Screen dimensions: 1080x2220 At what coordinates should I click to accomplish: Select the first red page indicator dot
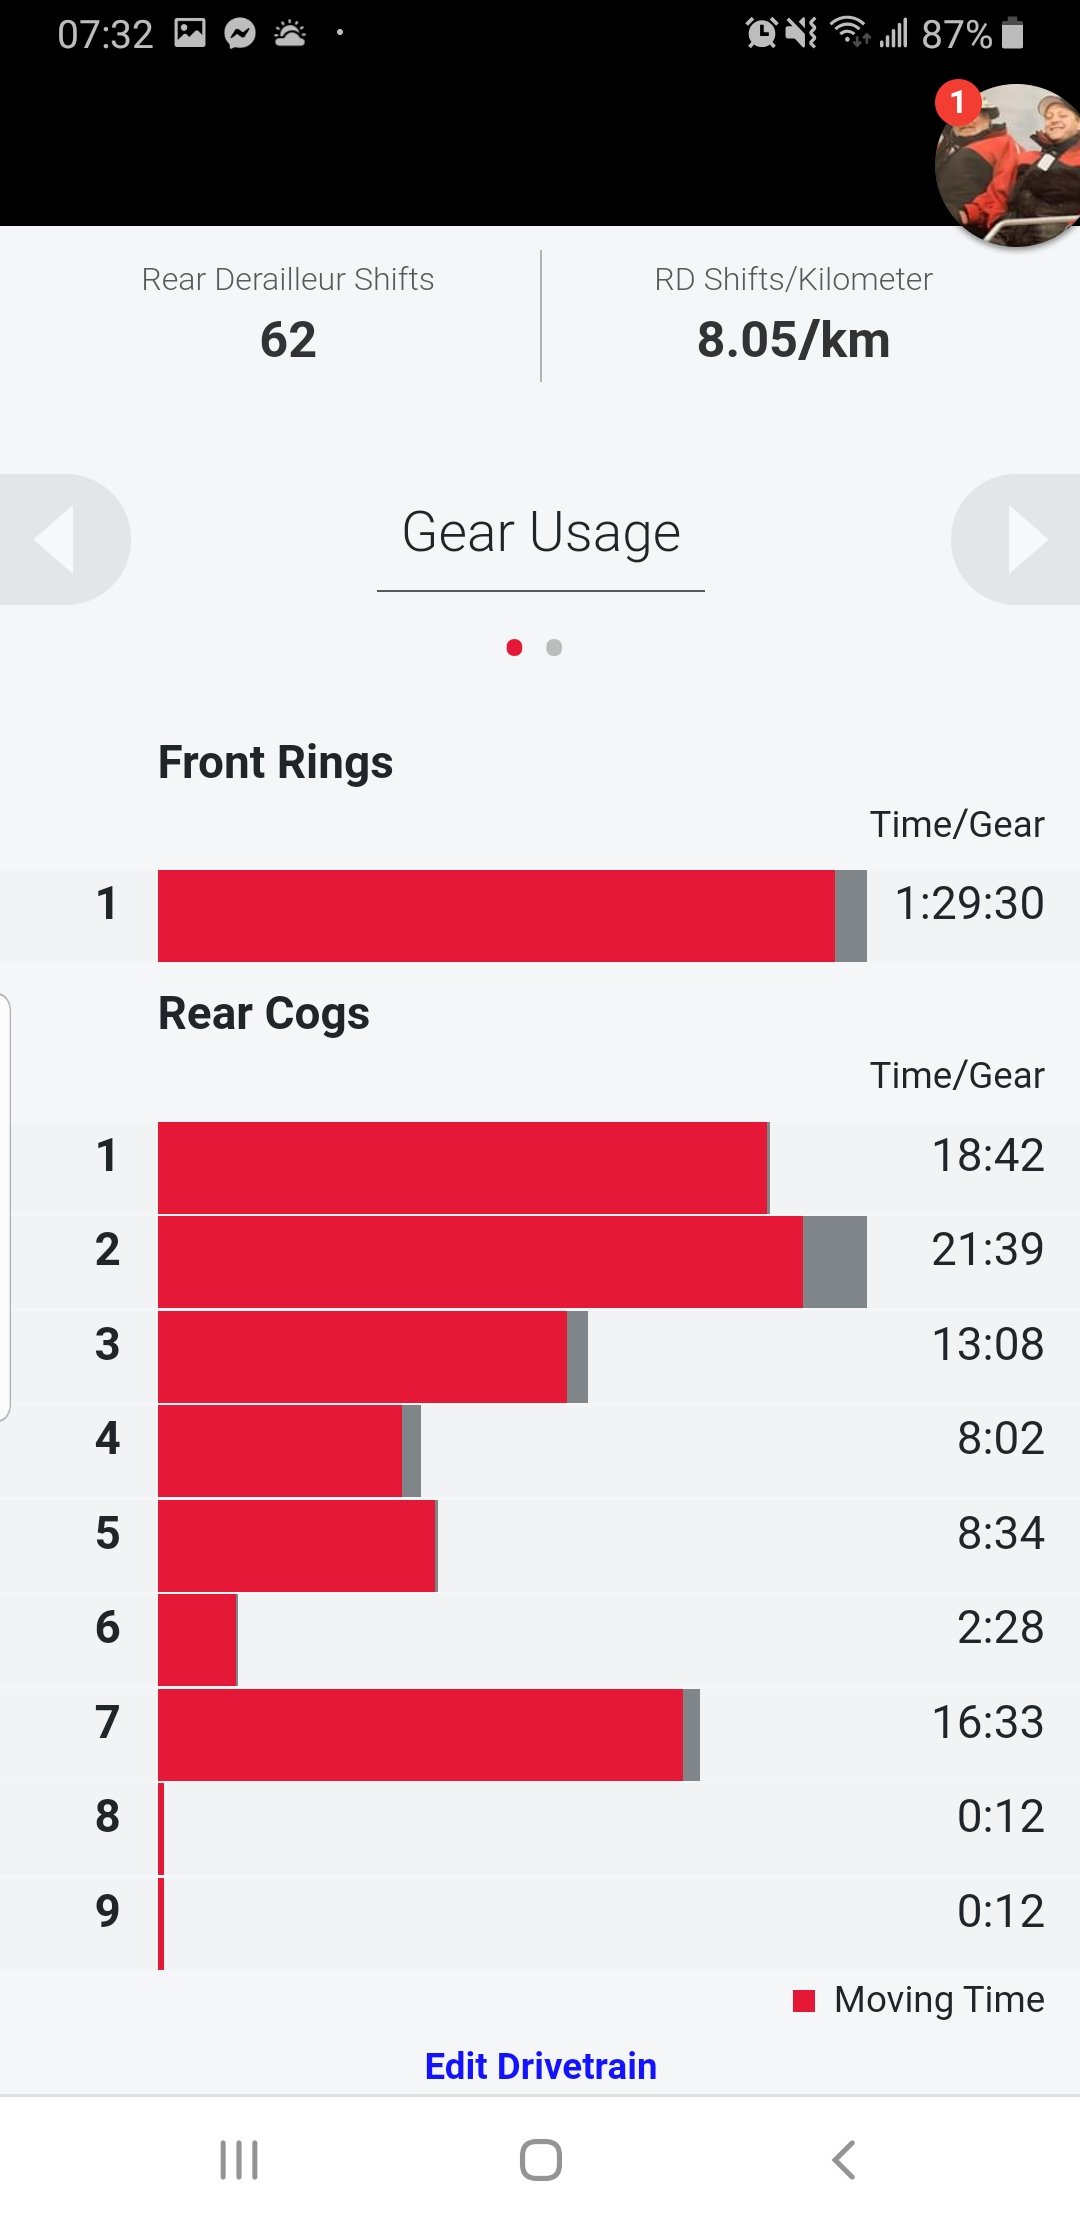[x=514, y=647]
